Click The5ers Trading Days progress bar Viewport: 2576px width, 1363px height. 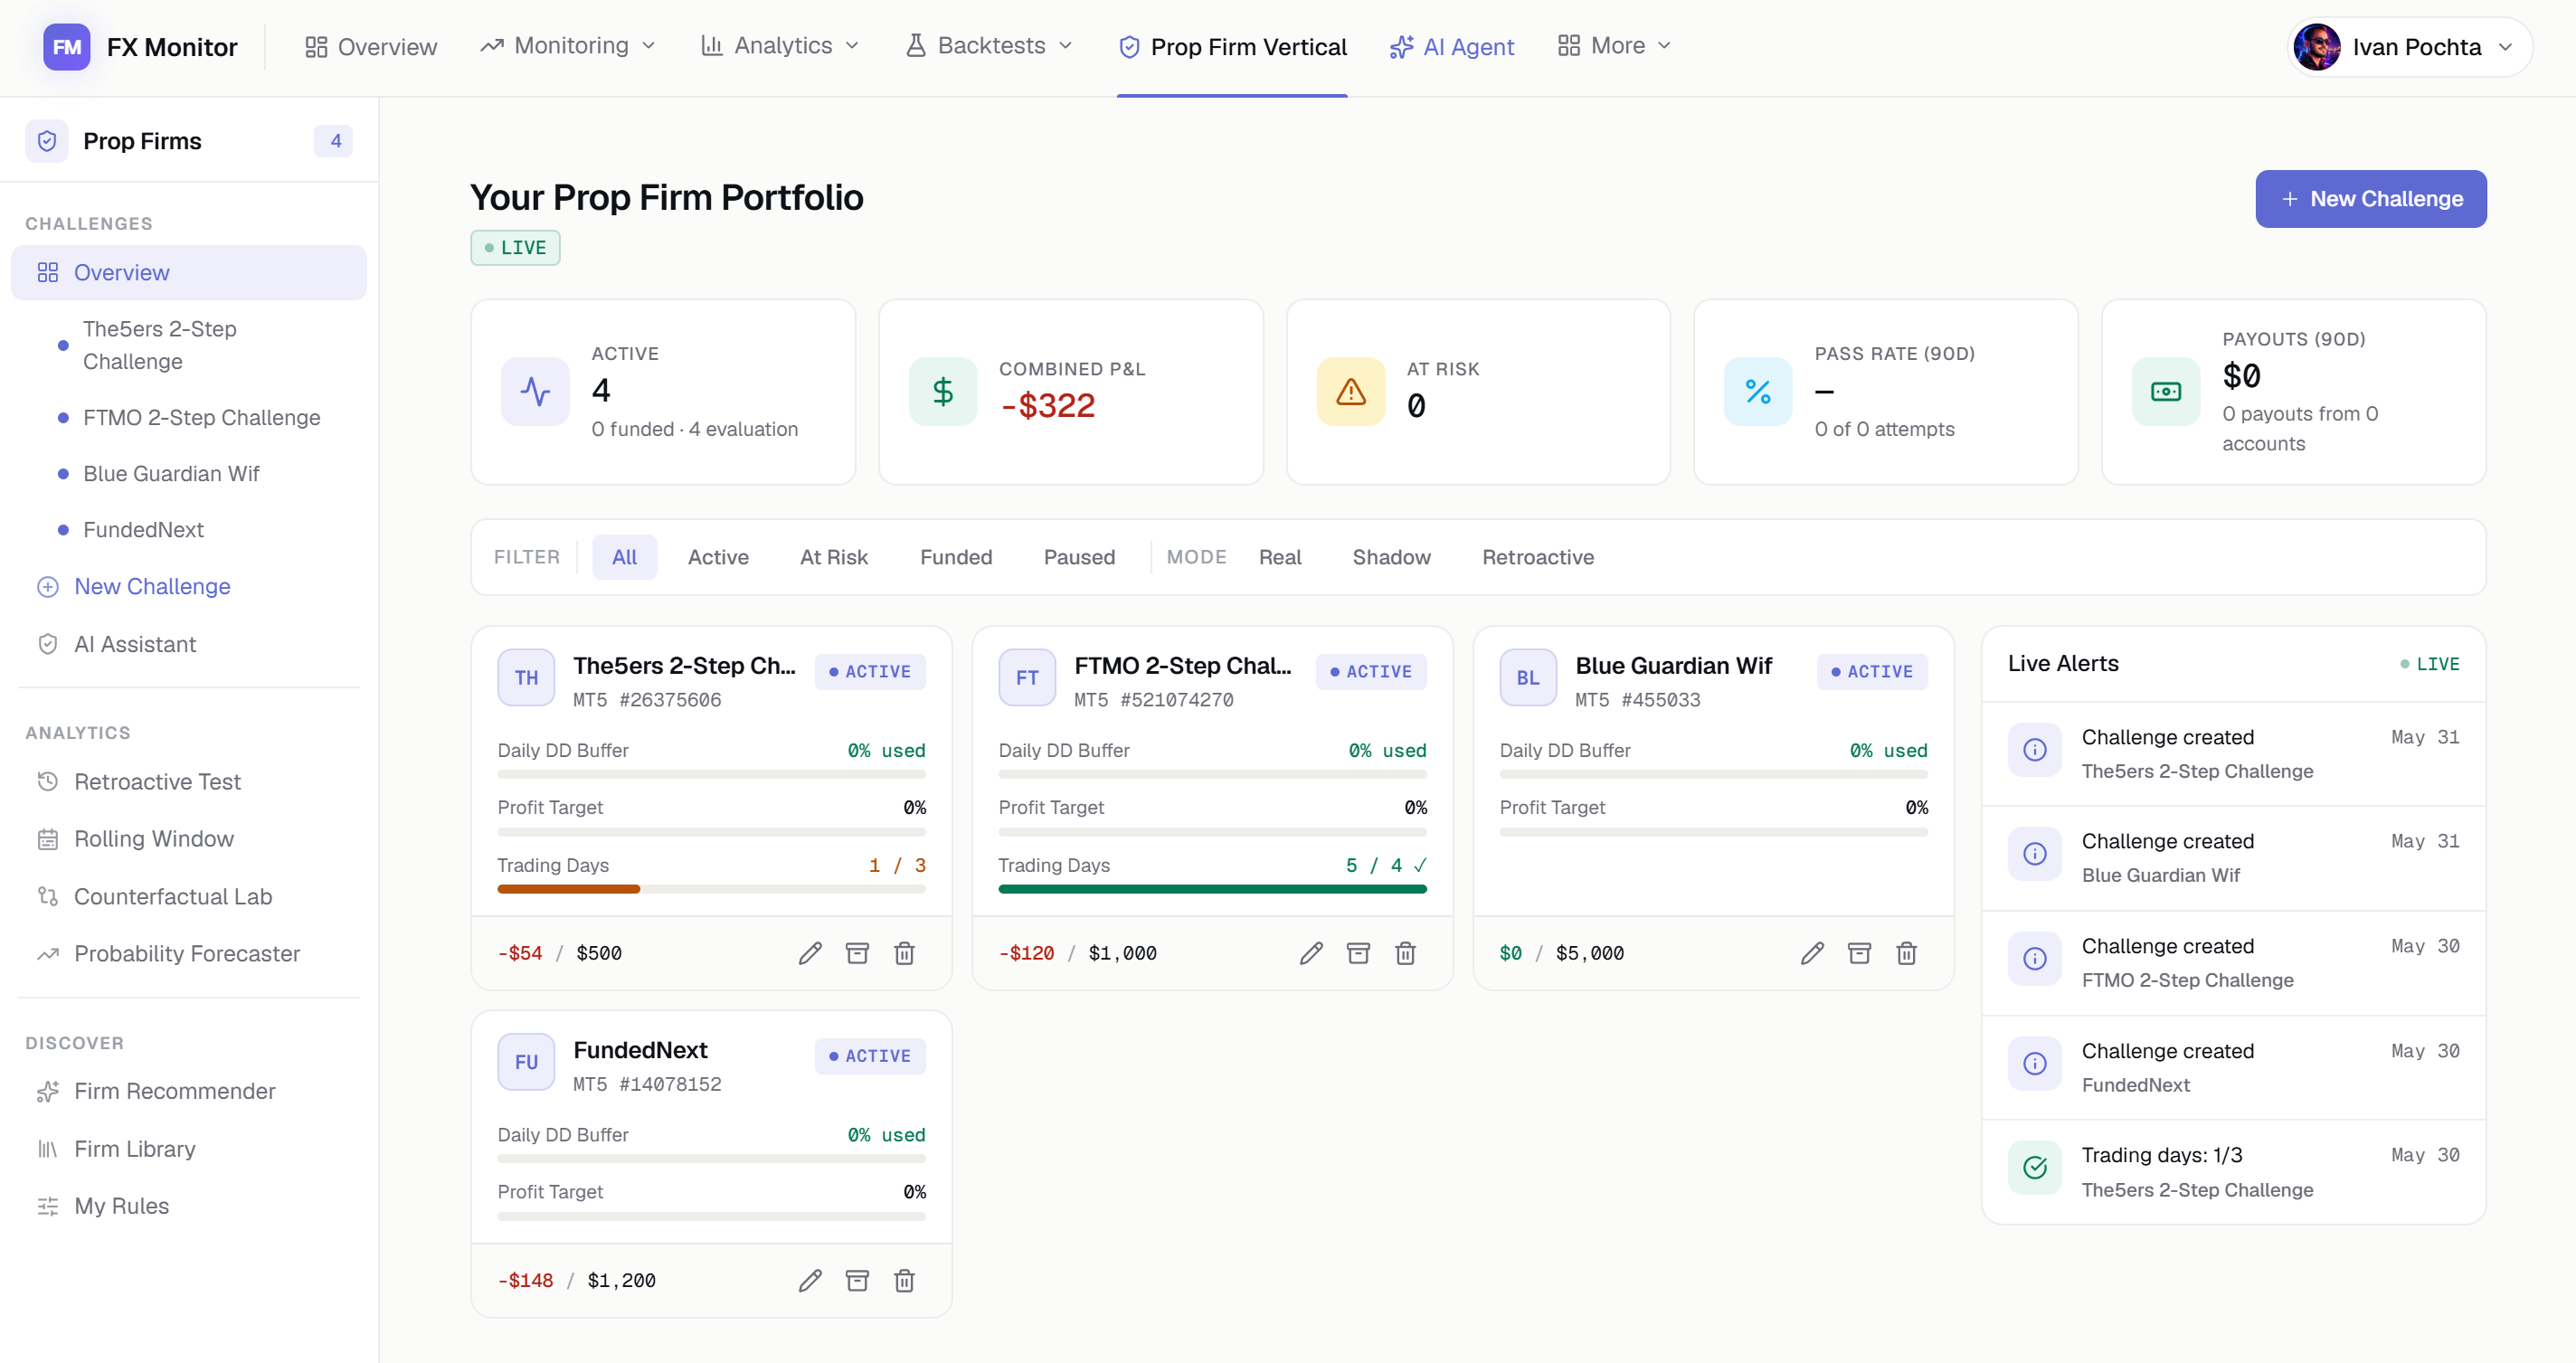point(711,889)
